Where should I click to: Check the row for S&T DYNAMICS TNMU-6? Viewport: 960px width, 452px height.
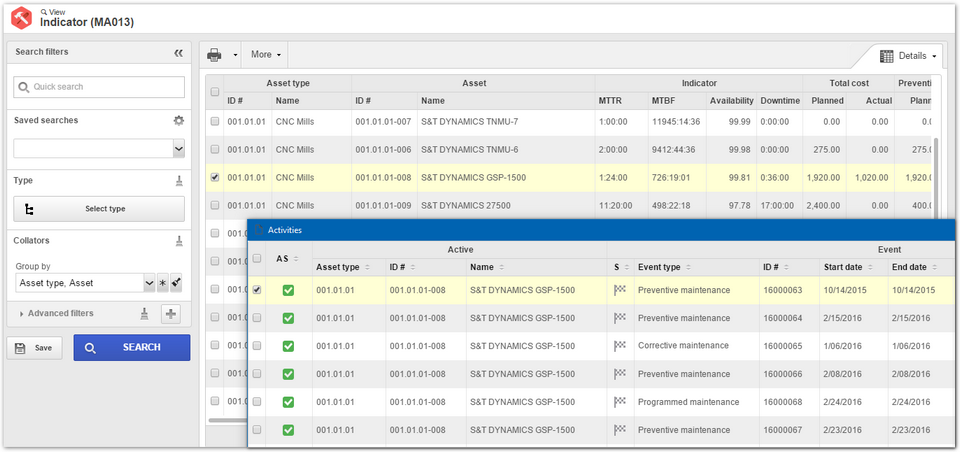[x=214, y=149]
